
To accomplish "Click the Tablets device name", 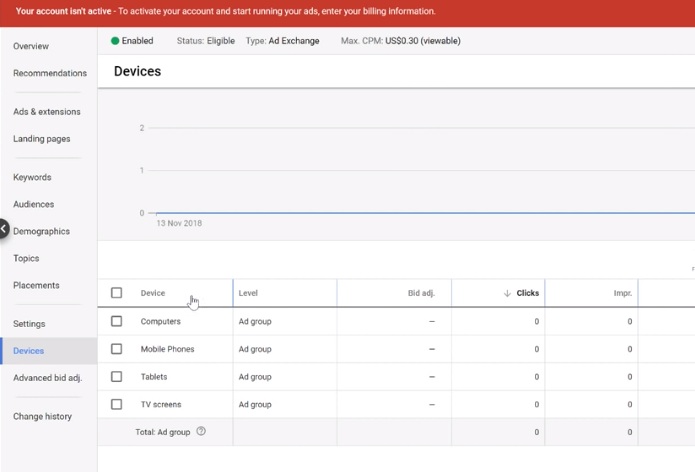I will pyautogui.click(x=154, y=377).
